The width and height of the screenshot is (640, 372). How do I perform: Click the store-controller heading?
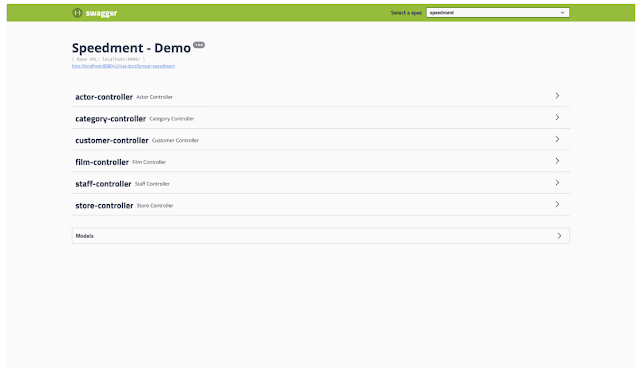(104, 205)
